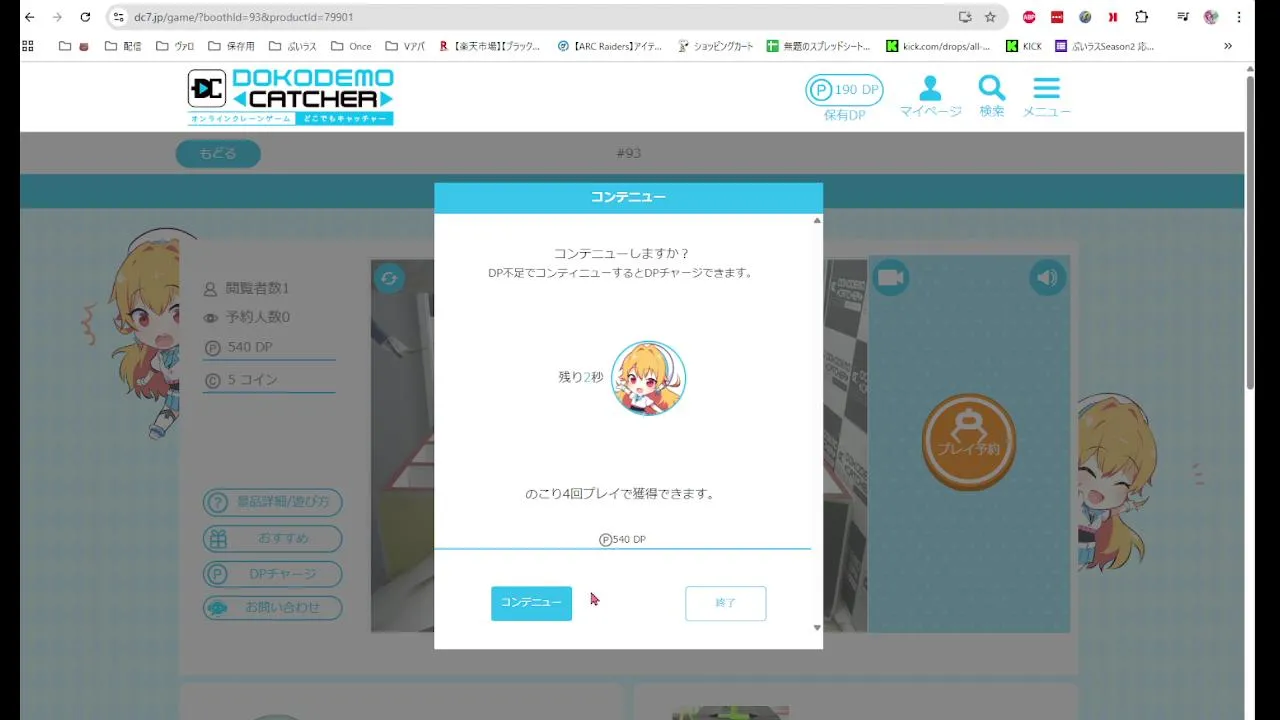Click the 終了 button in dialog
Screen dimensions: 1280x720
tap(726, 603)
